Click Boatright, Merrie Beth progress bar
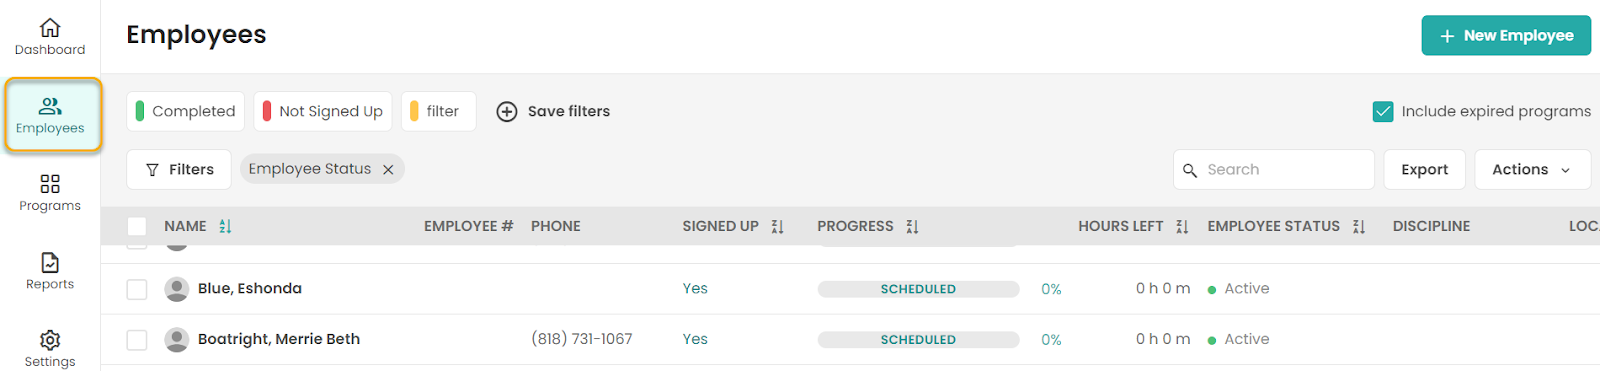Viewport: 1600px width, 371px height. (918, 340)
